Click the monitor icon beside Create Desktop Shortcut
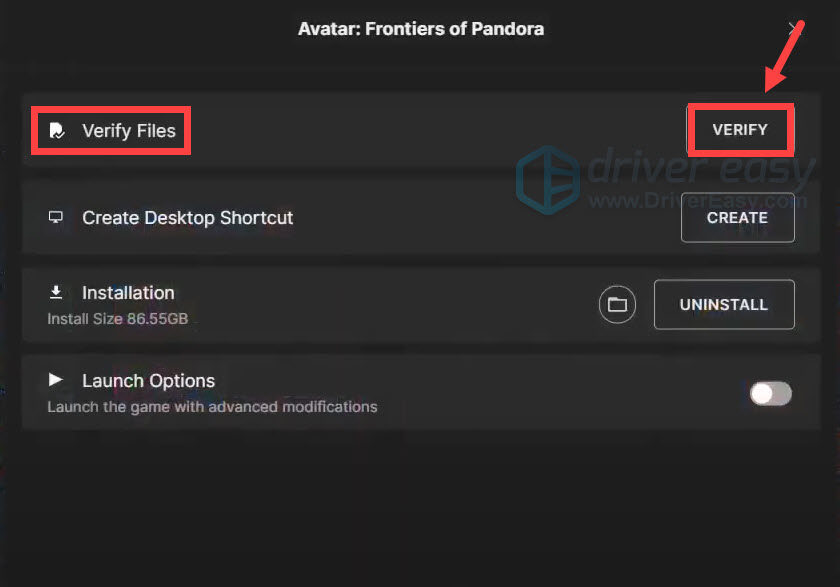The width and height of the screenshot is (840, 587). pos(56,217)
